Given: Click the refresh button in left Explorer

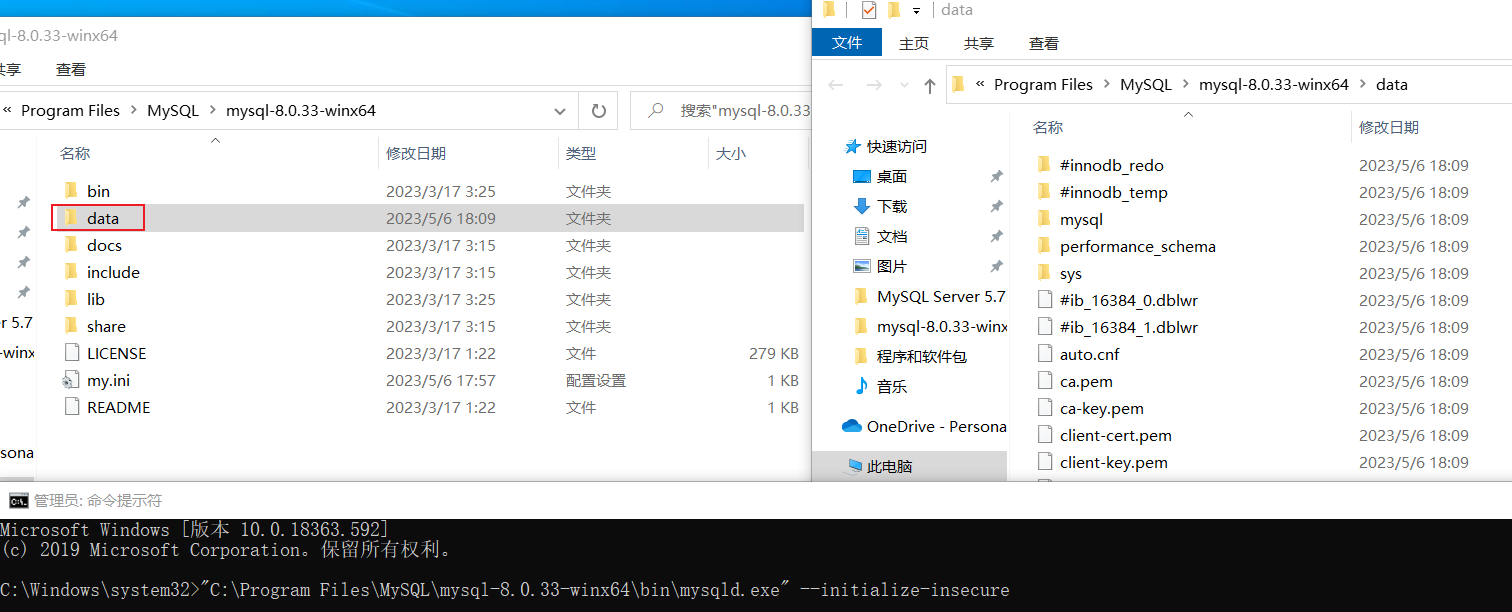Looking at the screenshot, I should tap(598, 111).
